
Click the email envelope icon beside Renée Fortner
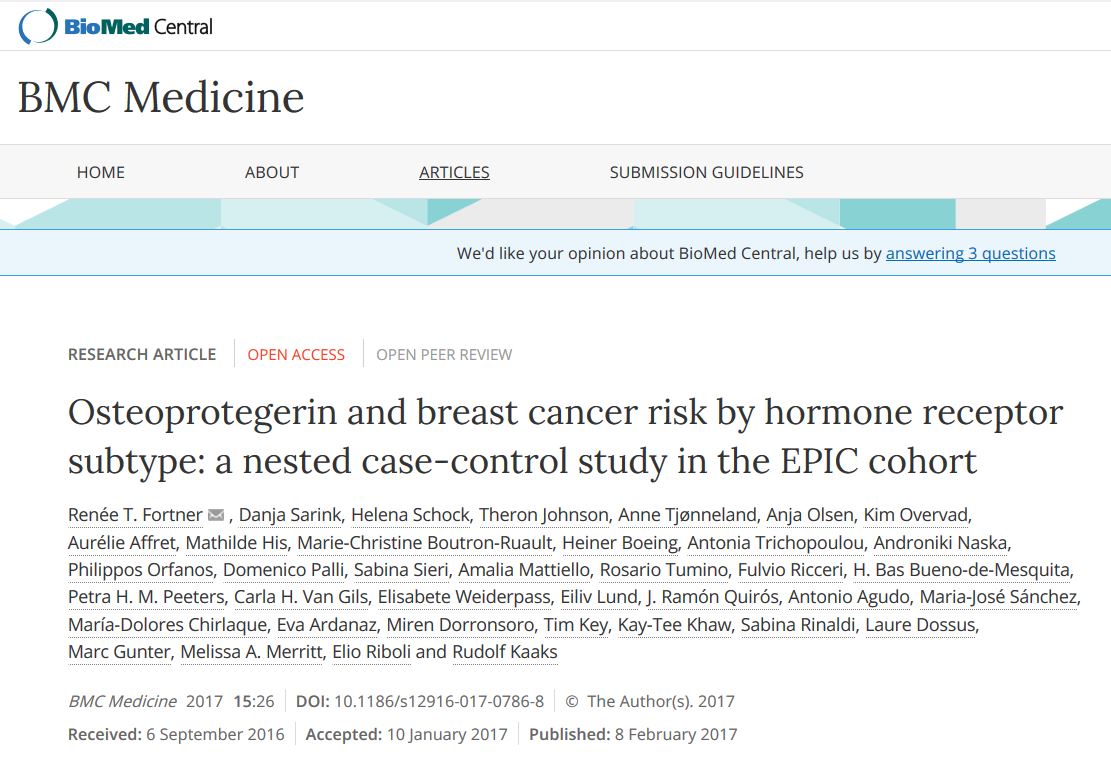[216, 515]
